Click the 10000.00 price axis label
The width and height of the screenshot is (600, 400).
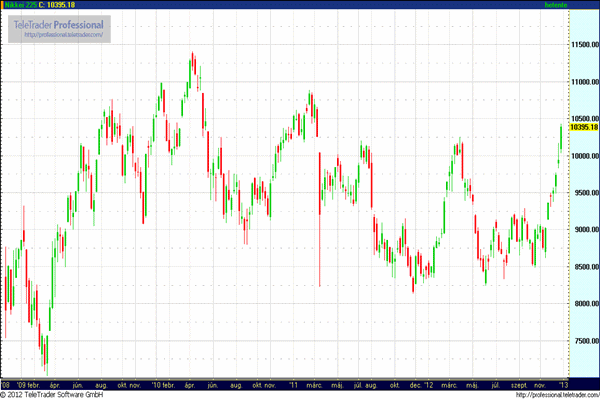pos(584,156)
